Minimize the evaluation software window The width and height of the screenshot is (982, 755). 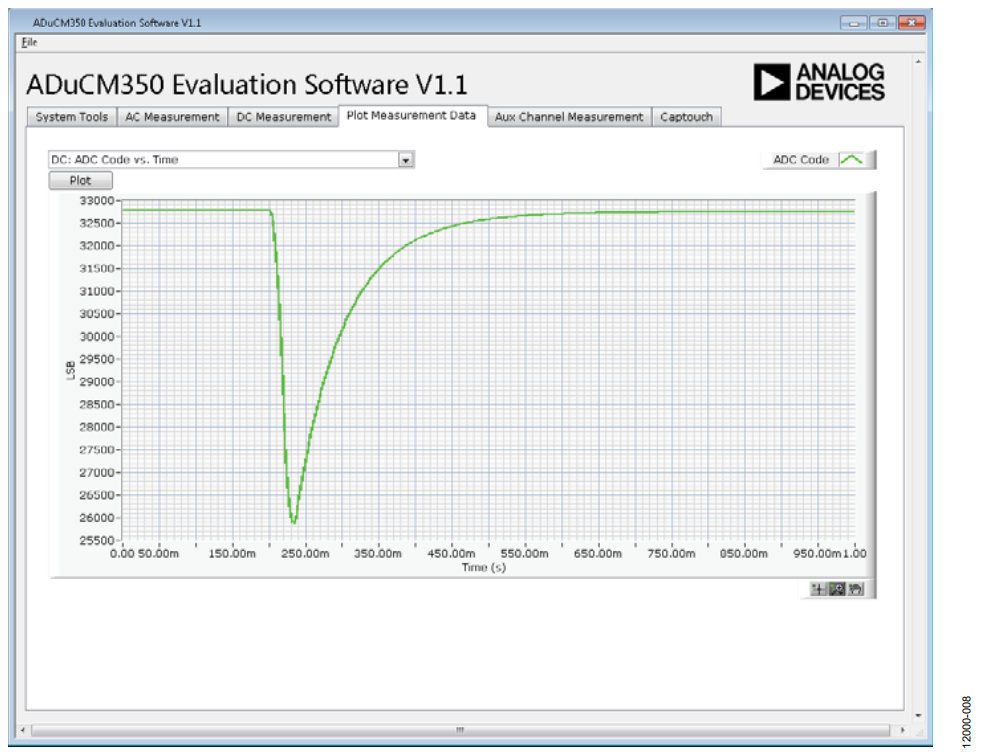point(854,23)
